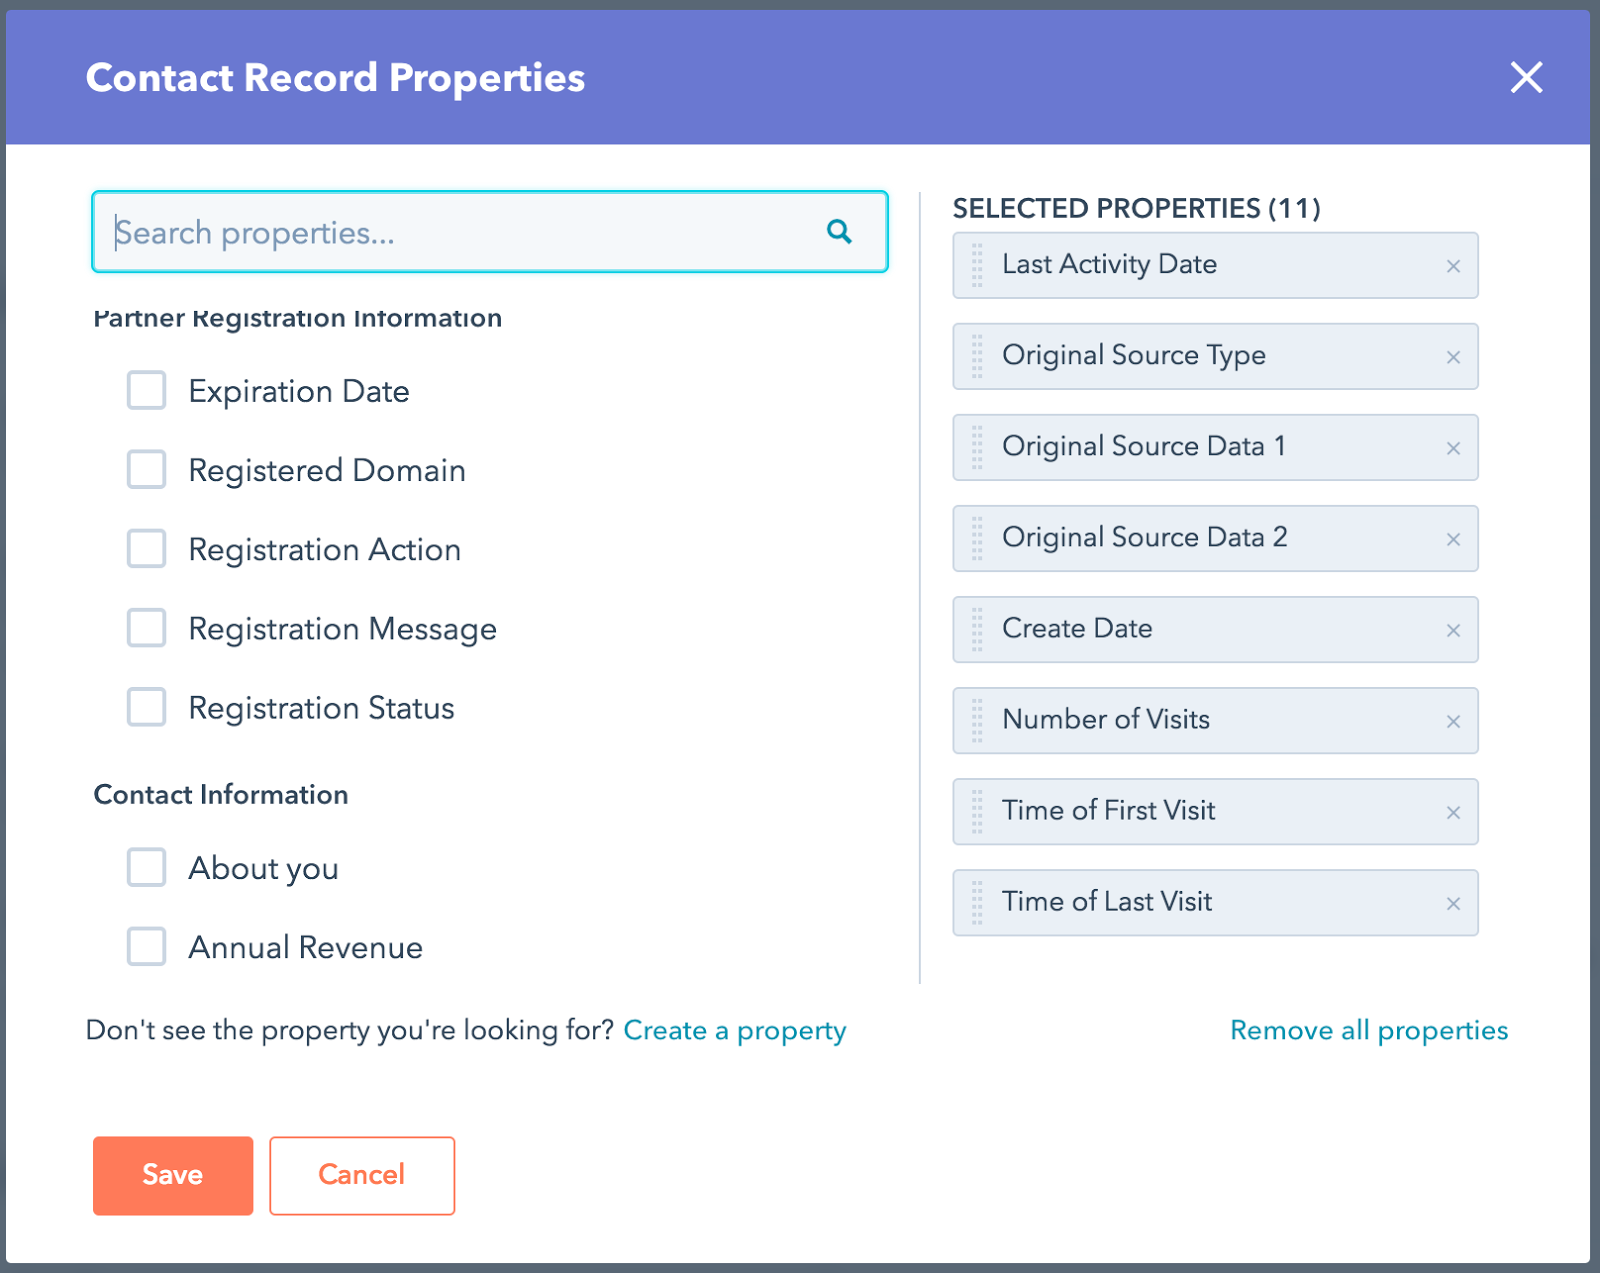Viewport: 1600px width, 1273px height.
Task: Remove Time of Last Visit property
Action: [x=1453, y=903]
